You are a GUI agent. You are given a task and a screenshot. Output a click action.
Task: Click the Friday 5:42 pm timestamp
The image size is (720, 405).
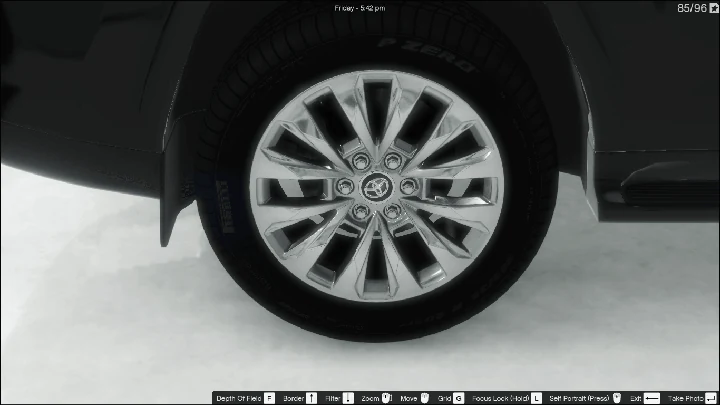pyautogui.click(x=360, y=8)
